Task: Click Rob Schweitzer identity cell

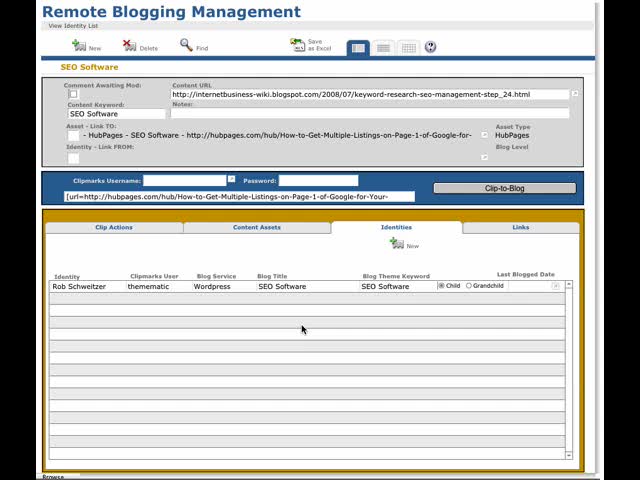Action: [x=88, y=287]
